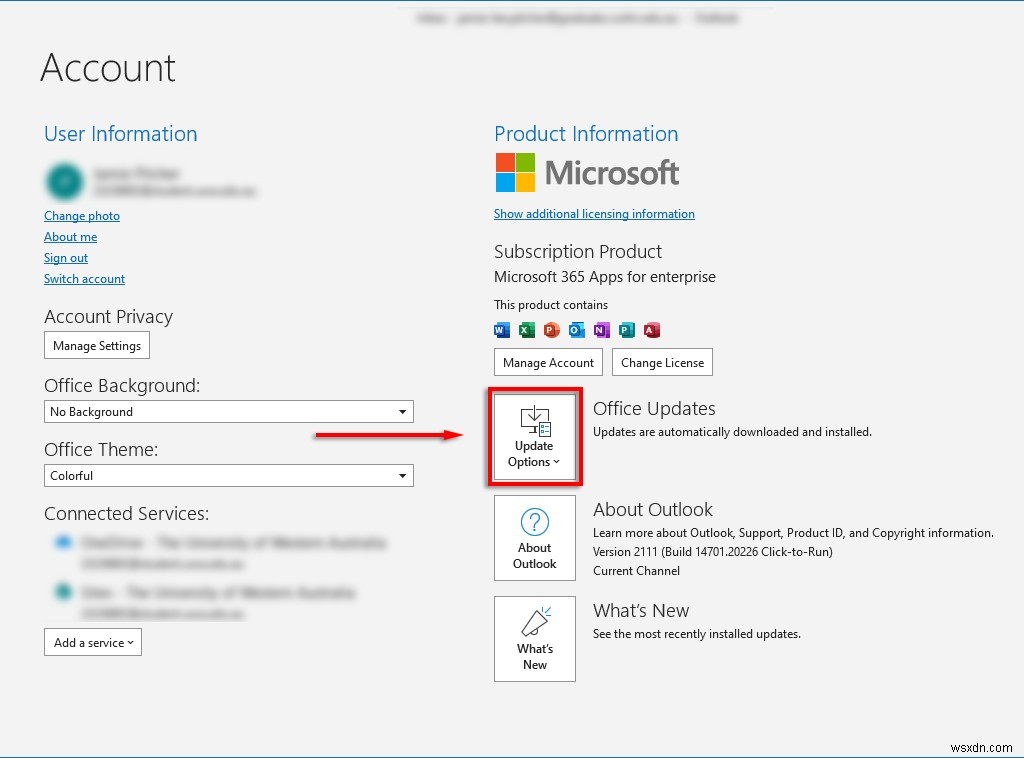Click the OneDrive connected service icon

coord(63,541)
